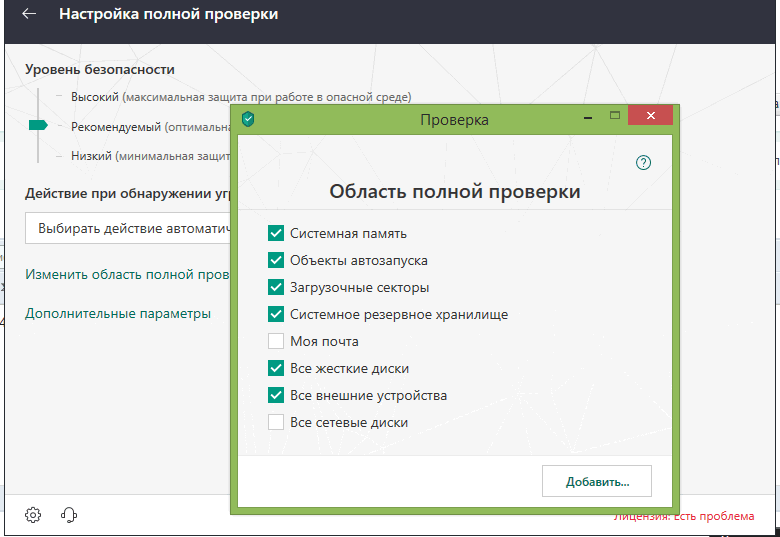Set the security slider to Высокий
Viewport: 780px width, 537px height.
[x=39, y=97]
